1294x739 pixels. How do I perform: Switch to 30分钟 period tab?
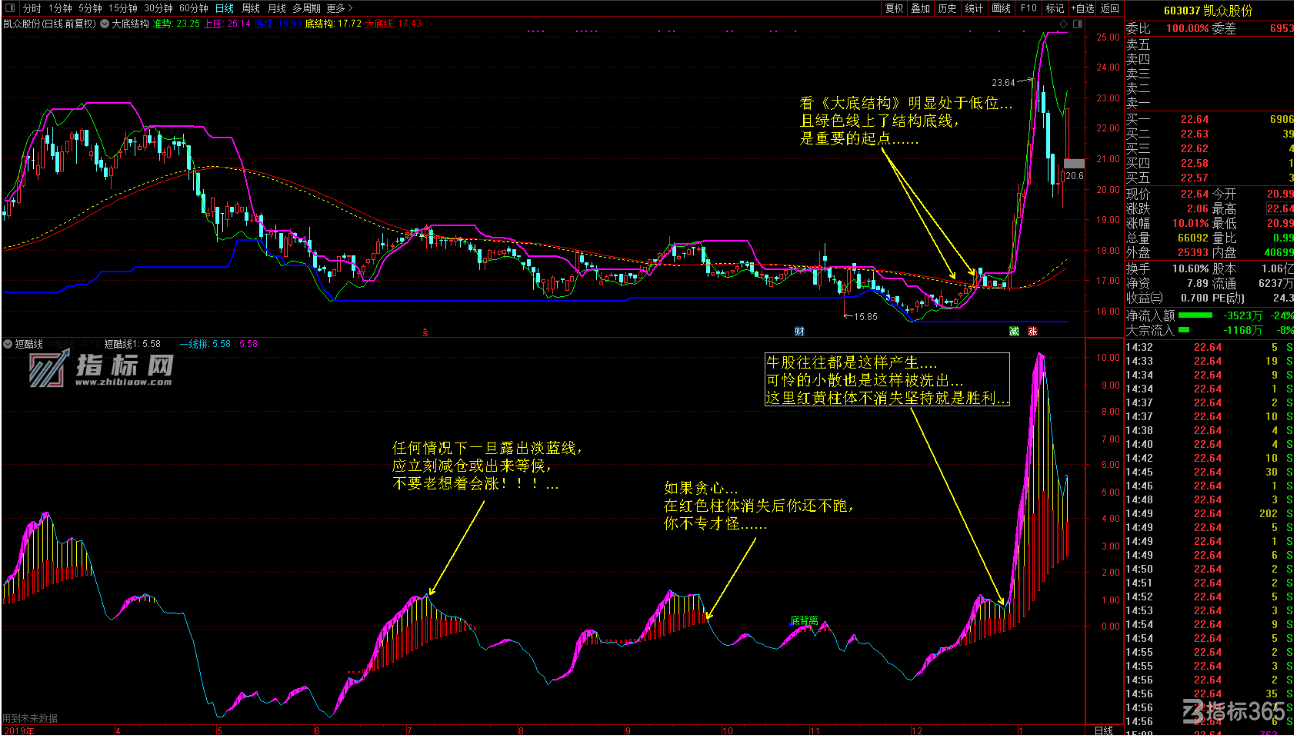[159, 7]
